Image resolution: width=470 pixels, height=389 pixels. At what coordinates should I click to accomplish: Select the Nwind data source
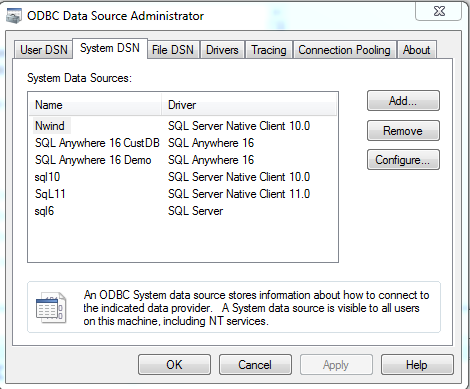pyautogui.click(x=183, y=126)
